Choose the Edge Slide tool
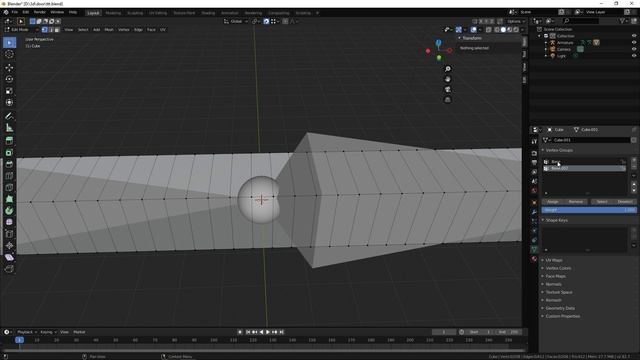640x360 pixels. click(9, 234)
